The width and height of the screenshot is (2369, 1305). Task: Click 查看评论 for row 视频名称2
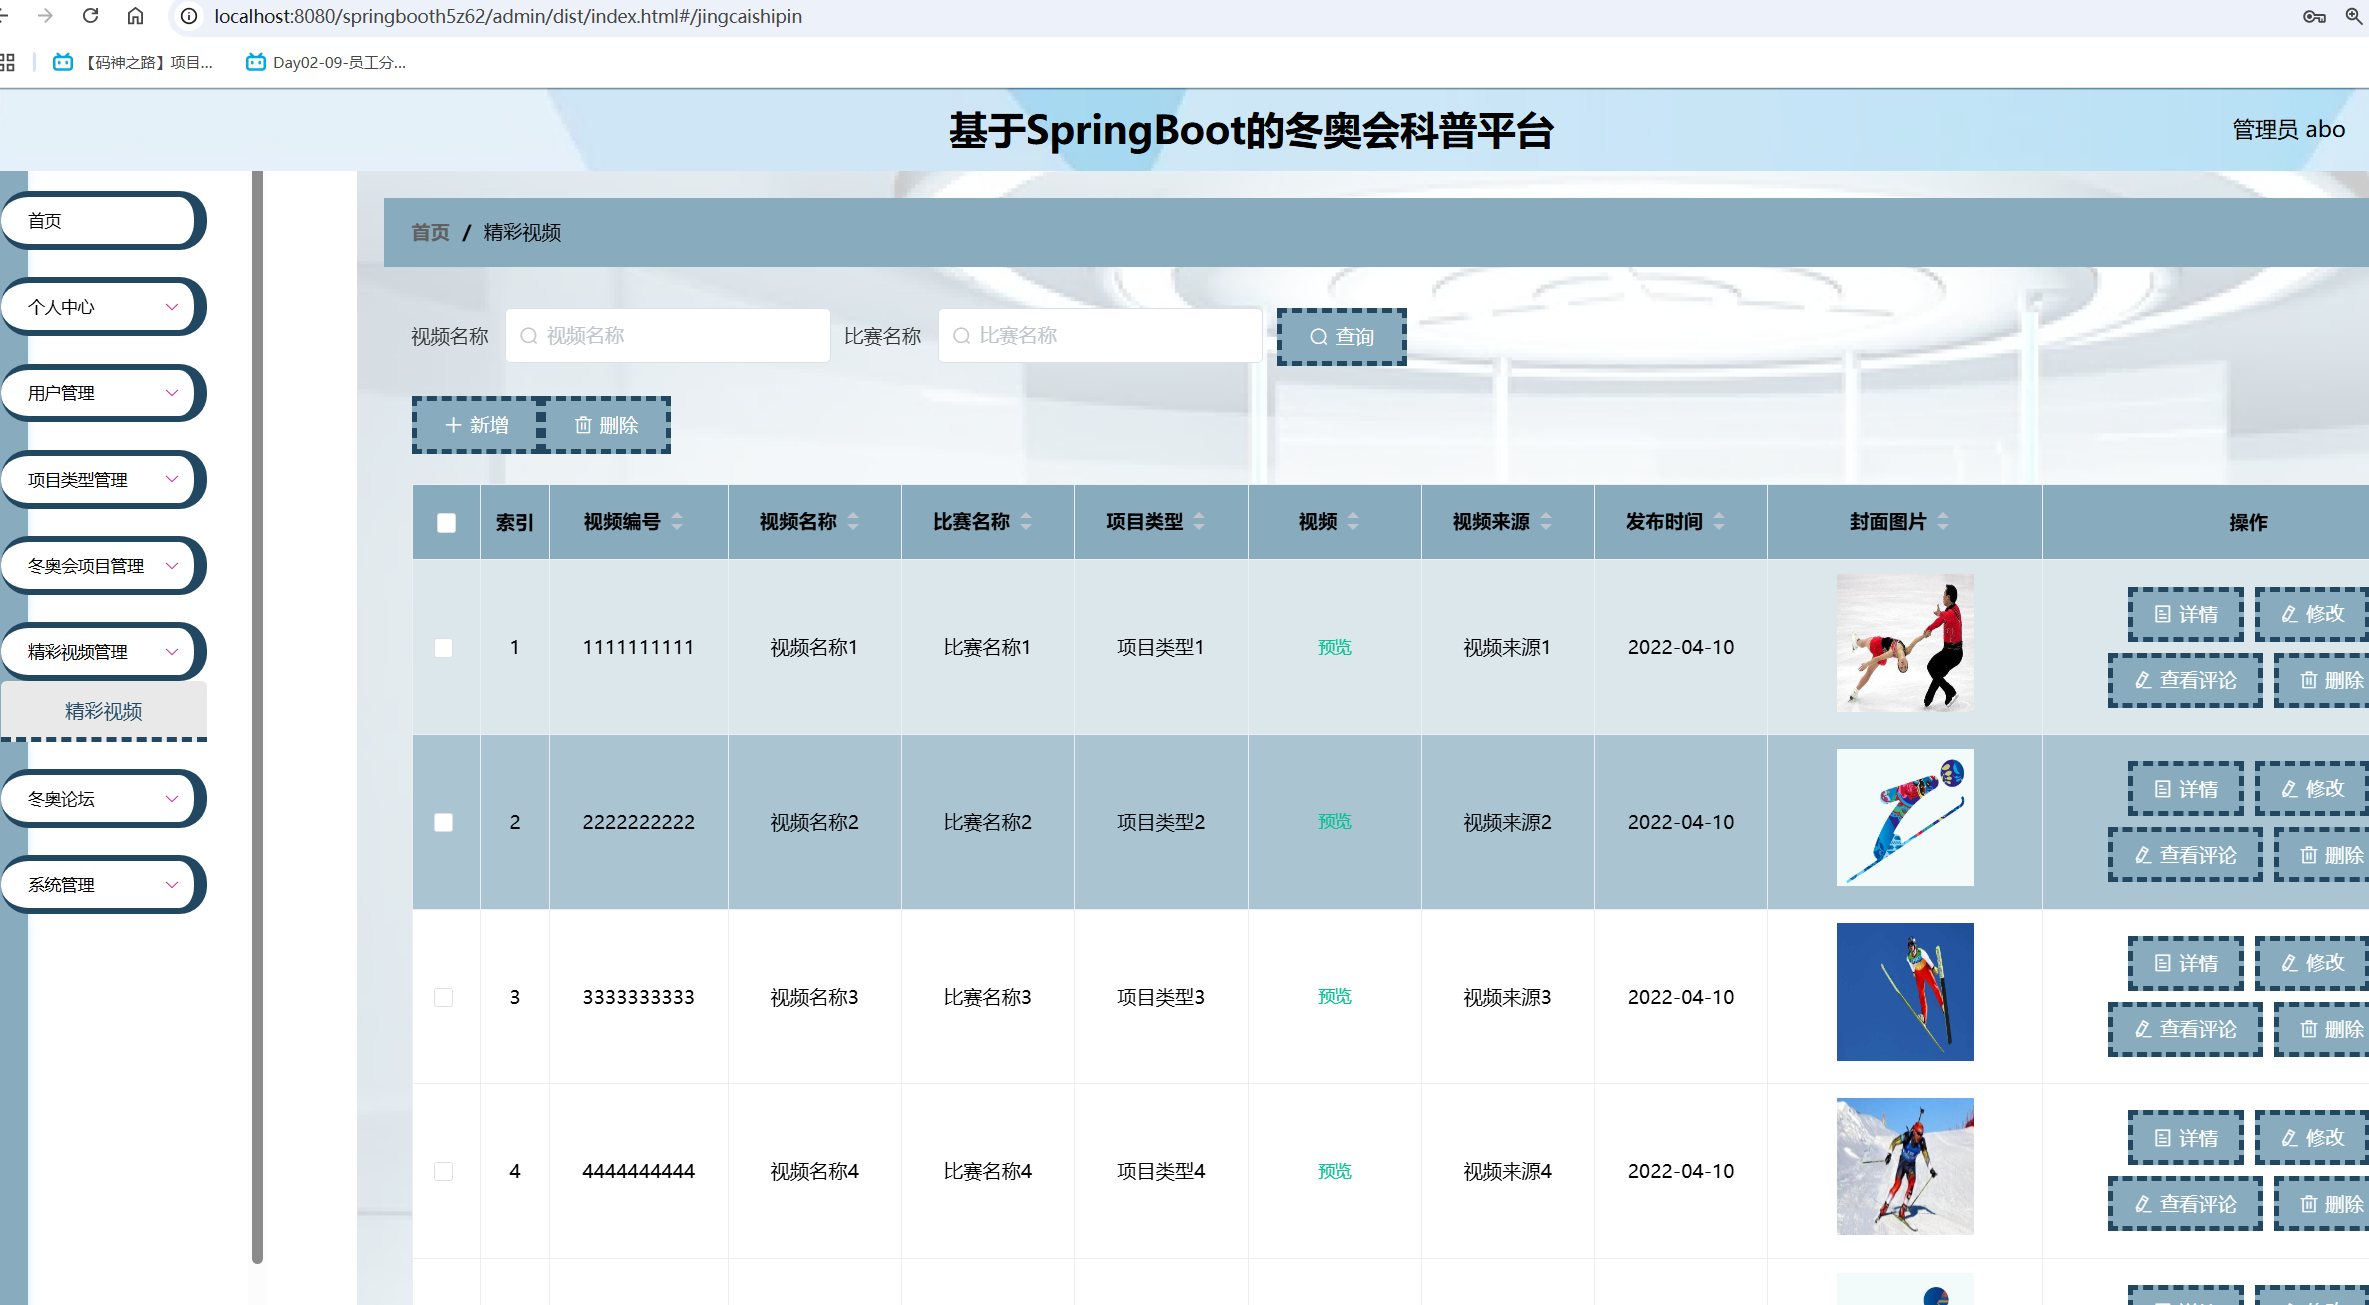[x=2185, y=855]
